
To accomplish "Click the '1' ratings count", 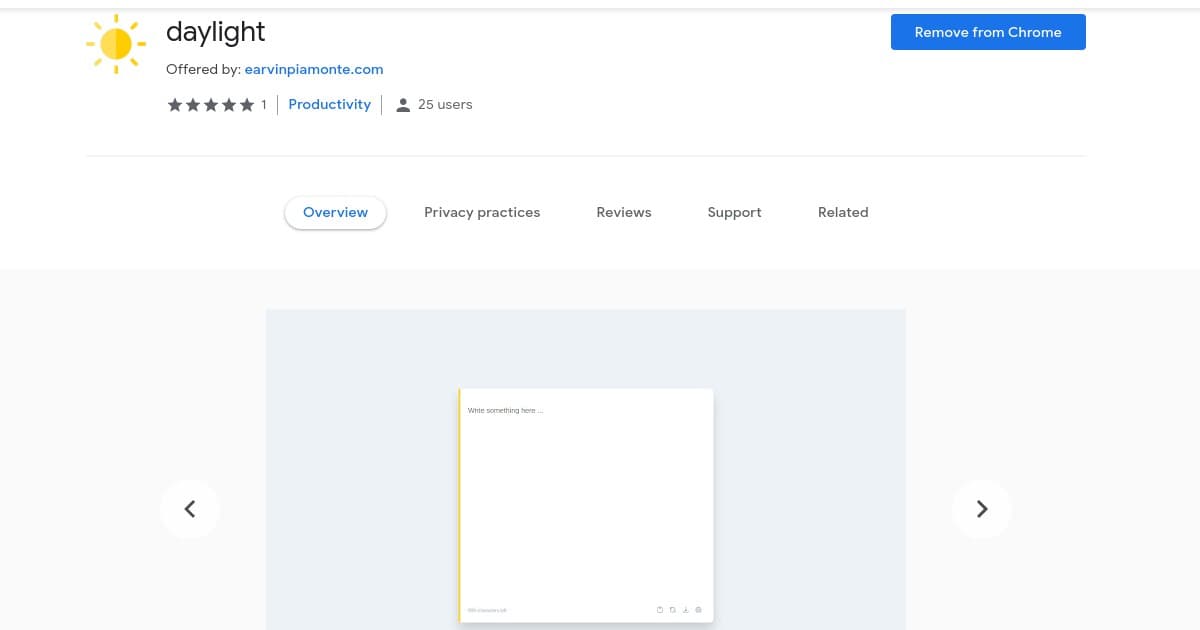I will click(264, 104).
